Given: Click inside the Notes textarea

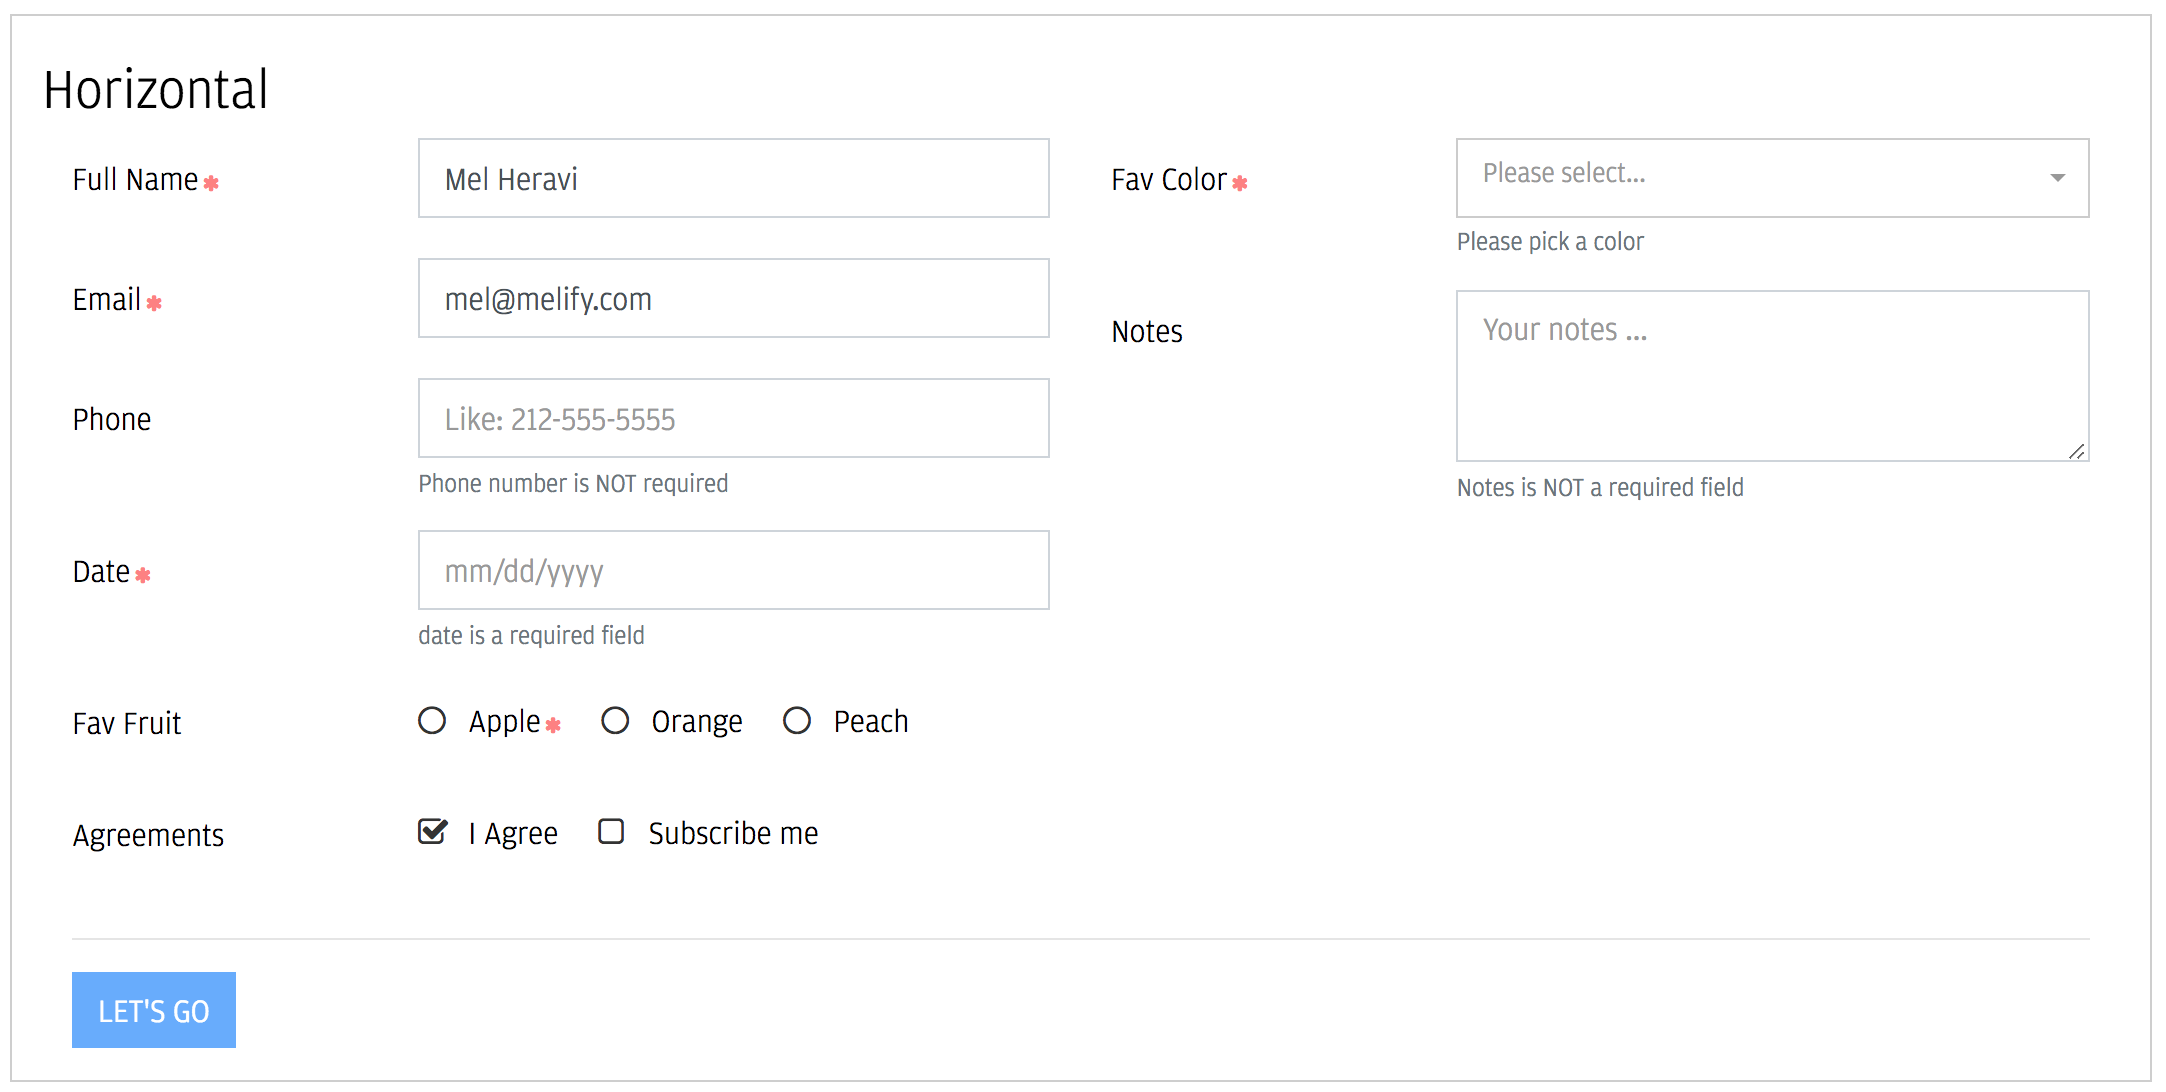Looking at the screenshot, I should [x=1772, y=376].
